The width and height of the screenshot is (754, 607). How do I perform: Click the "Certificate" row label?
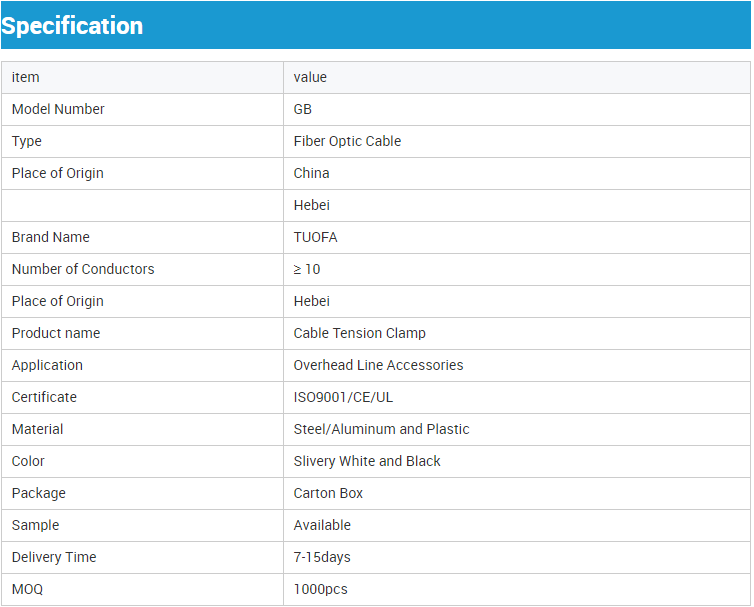pyautogui.click(x=44, y=397)
